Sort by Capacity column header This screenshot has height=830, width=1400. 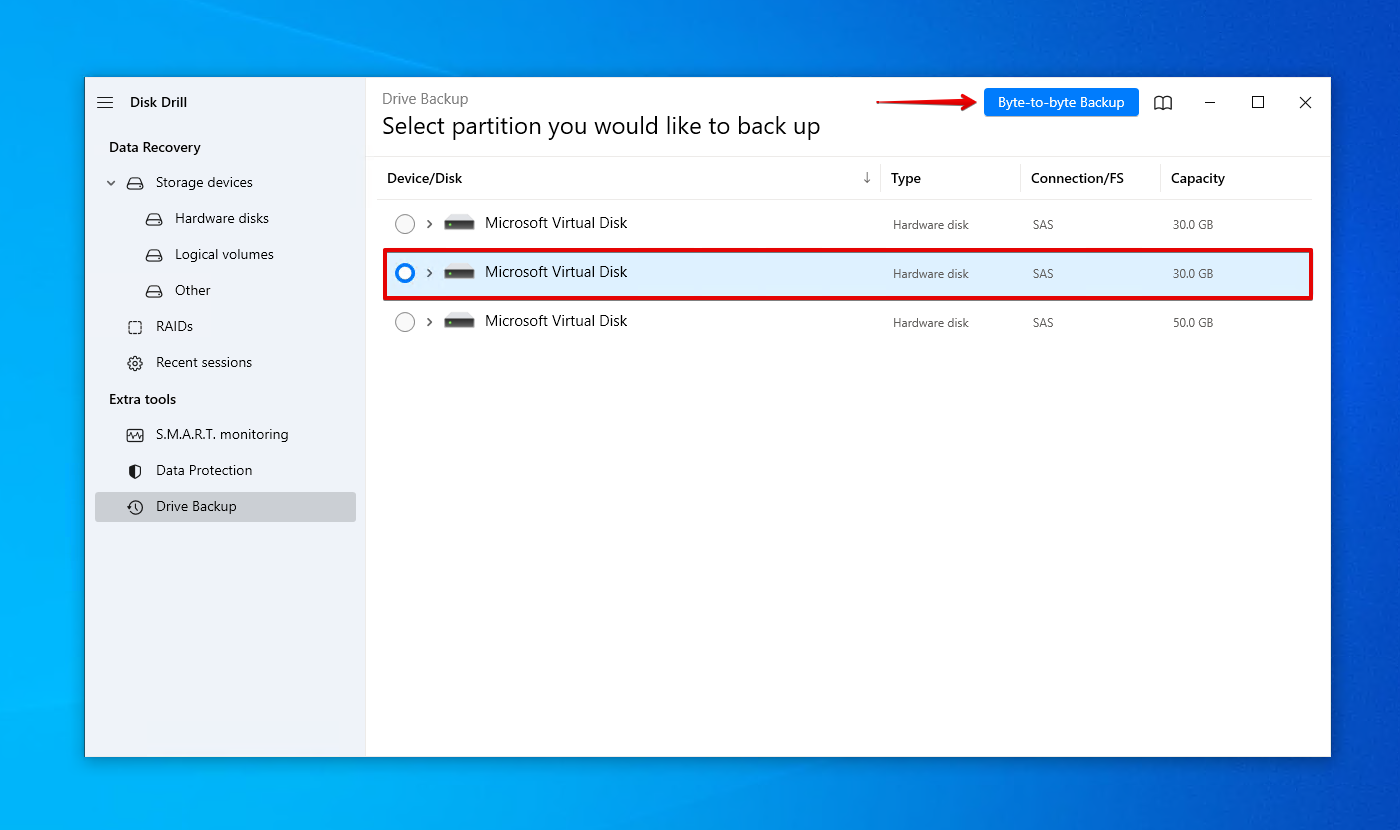coord(1198,178)
